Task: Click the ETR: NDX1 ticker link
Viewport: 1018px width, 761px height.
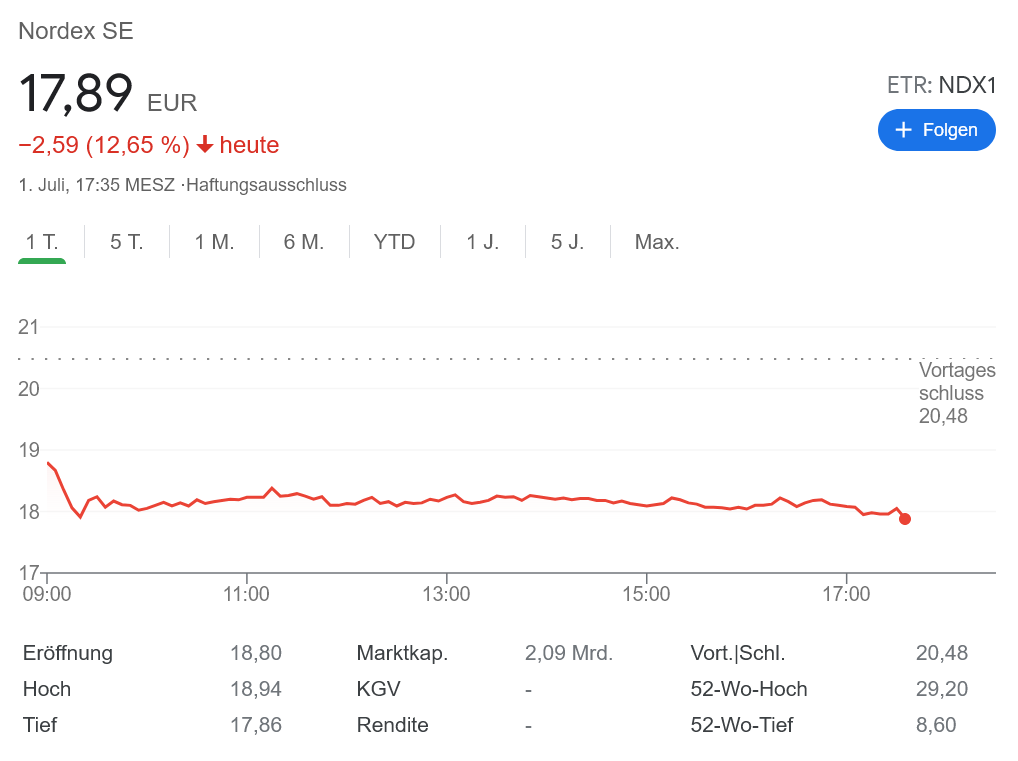Action: (x=941, y=86)
